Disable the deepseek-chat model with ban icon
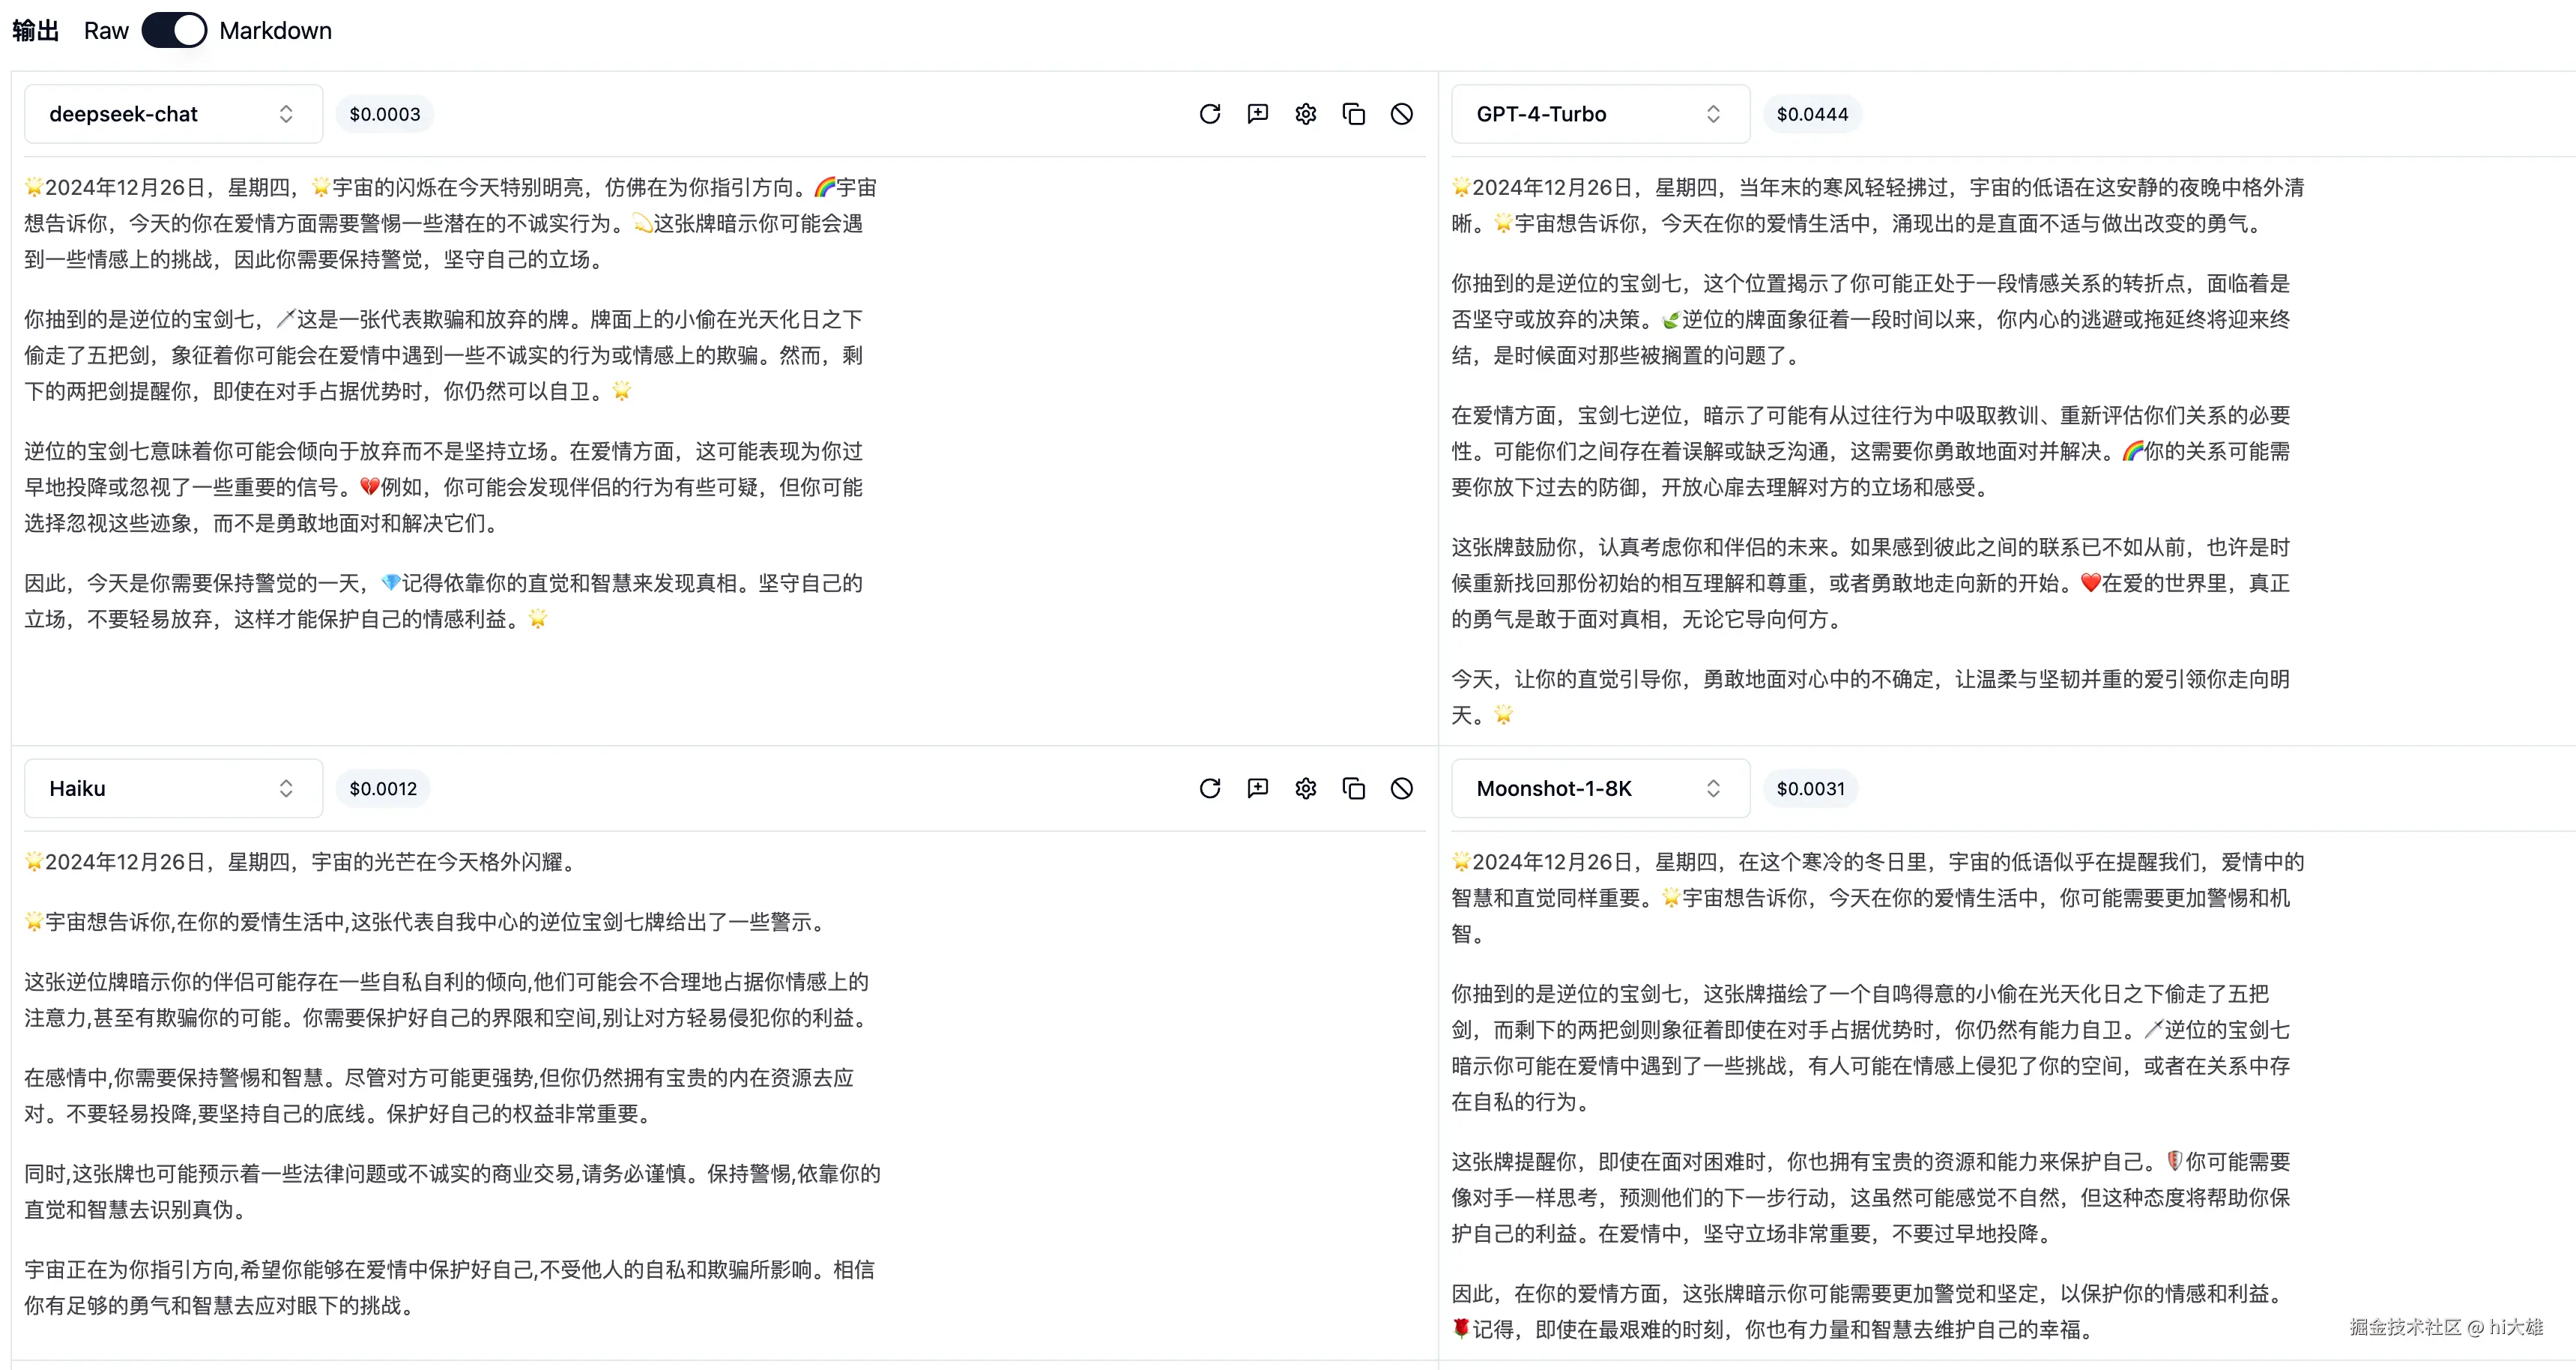2576x1370 pixels. 1401,114
